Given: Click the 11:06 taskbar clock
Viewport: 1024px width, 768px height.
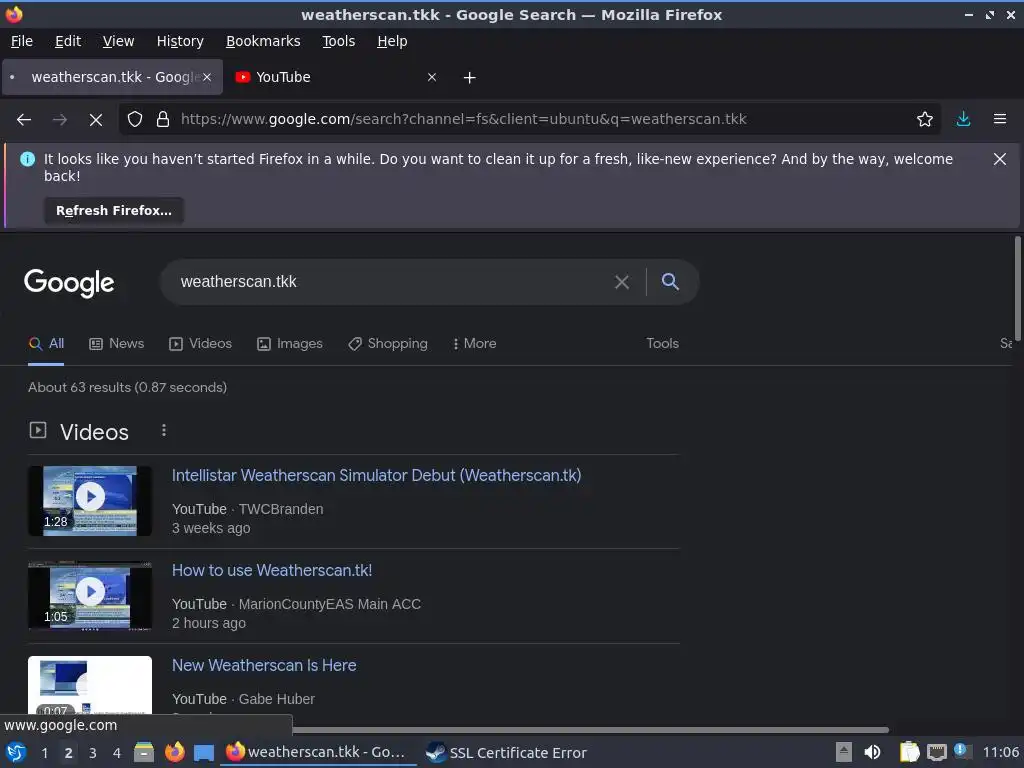Looking at the screenshot, I should pos(1000,752).
